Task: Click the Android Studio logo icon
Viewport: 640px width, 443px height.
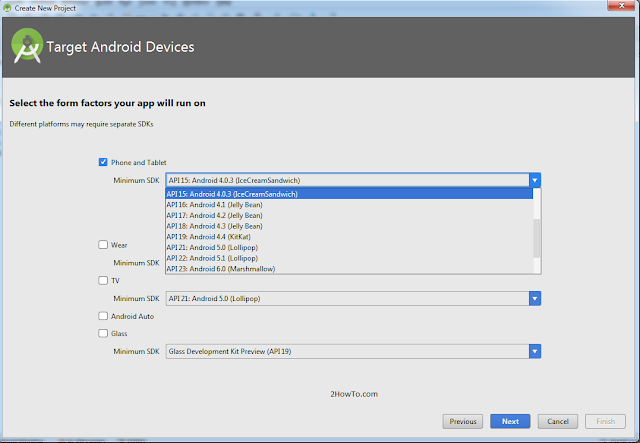Action: point(27,46)
